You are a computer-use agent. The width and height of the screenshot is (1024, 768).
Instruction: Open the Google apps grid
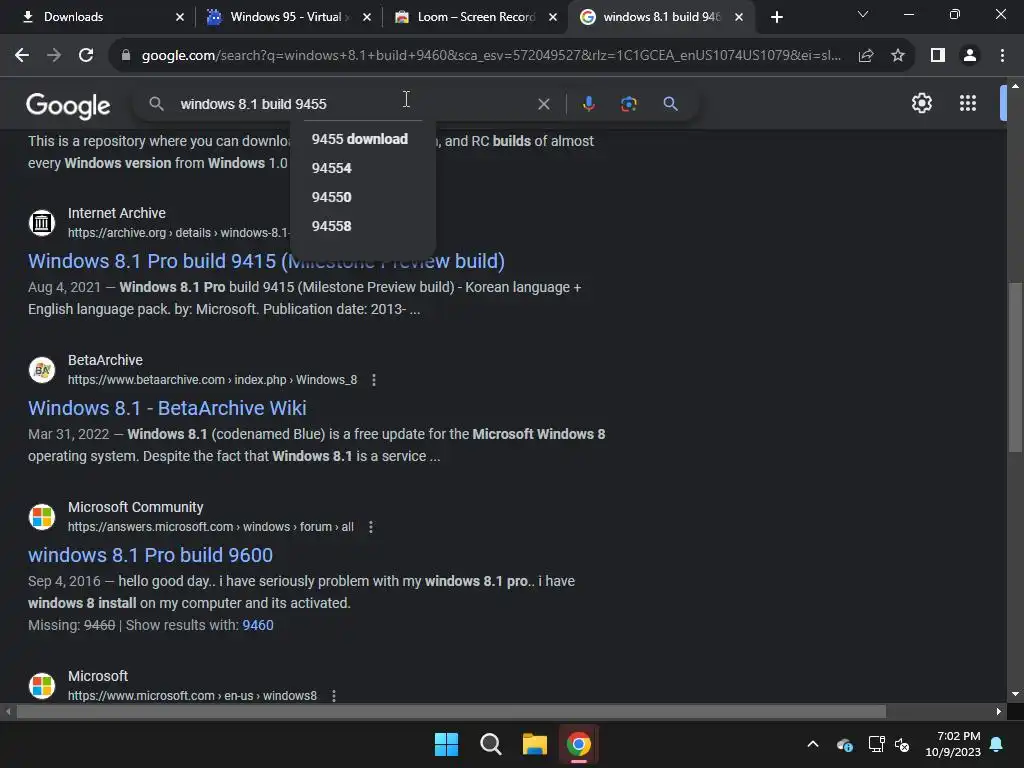(x=968, y=103)
